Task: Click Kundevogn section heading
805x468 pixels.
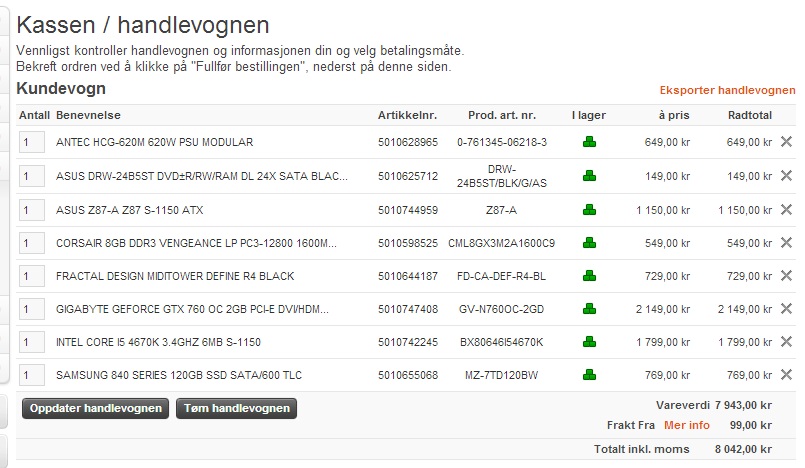Action: pos(61,88)
